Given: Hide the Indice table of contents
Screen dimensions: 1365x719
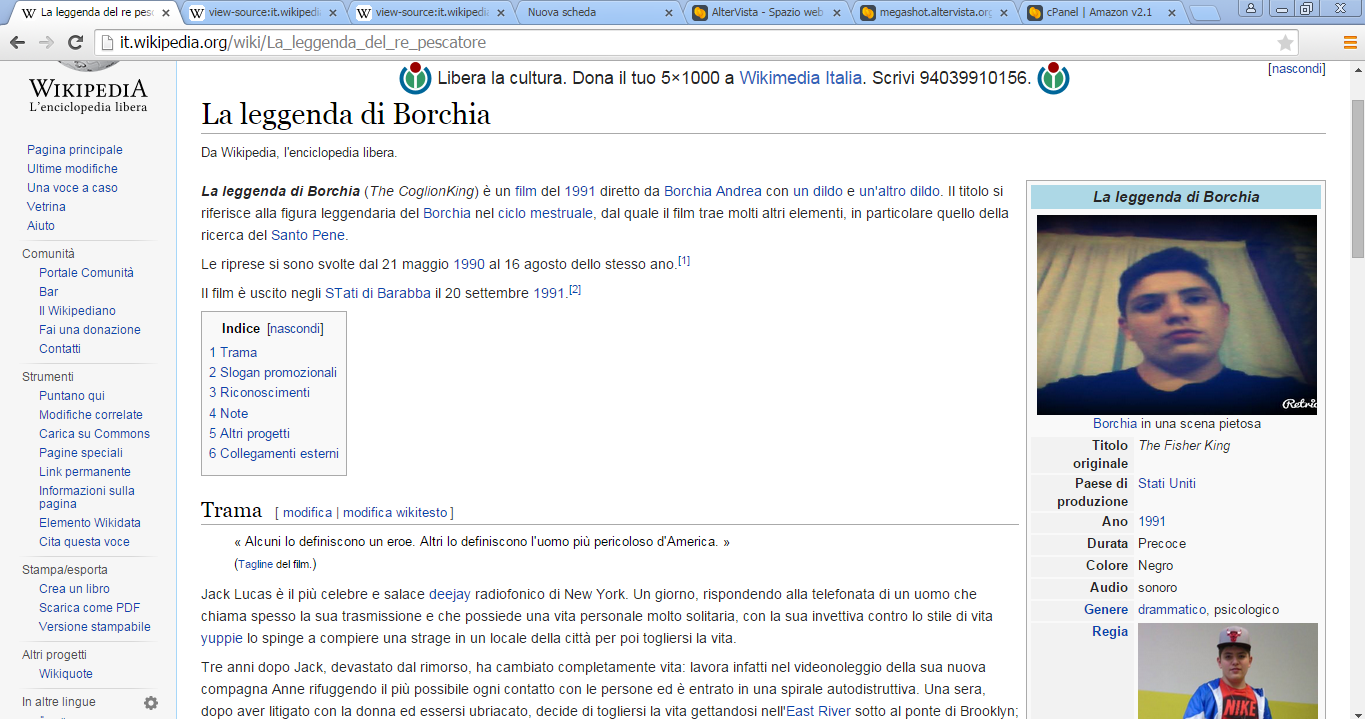Looking at the screenshot, I should 295,328.
